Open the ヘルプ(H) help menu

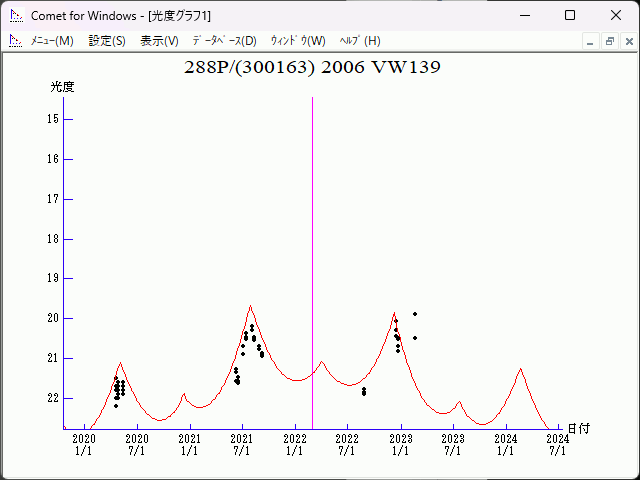[x=360, y=41]
